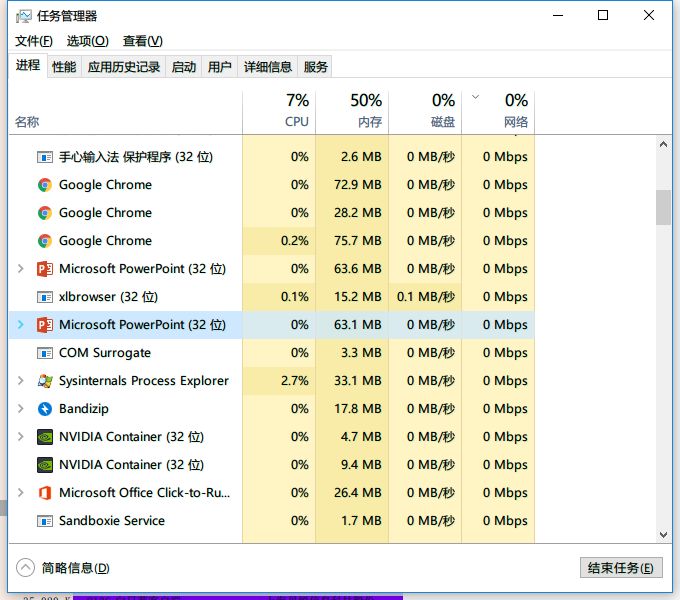Click the 0.1 MB/秒 disk value for xlbrowser
This screenshot has height=600, width=680.
click(x=425, y=297)
